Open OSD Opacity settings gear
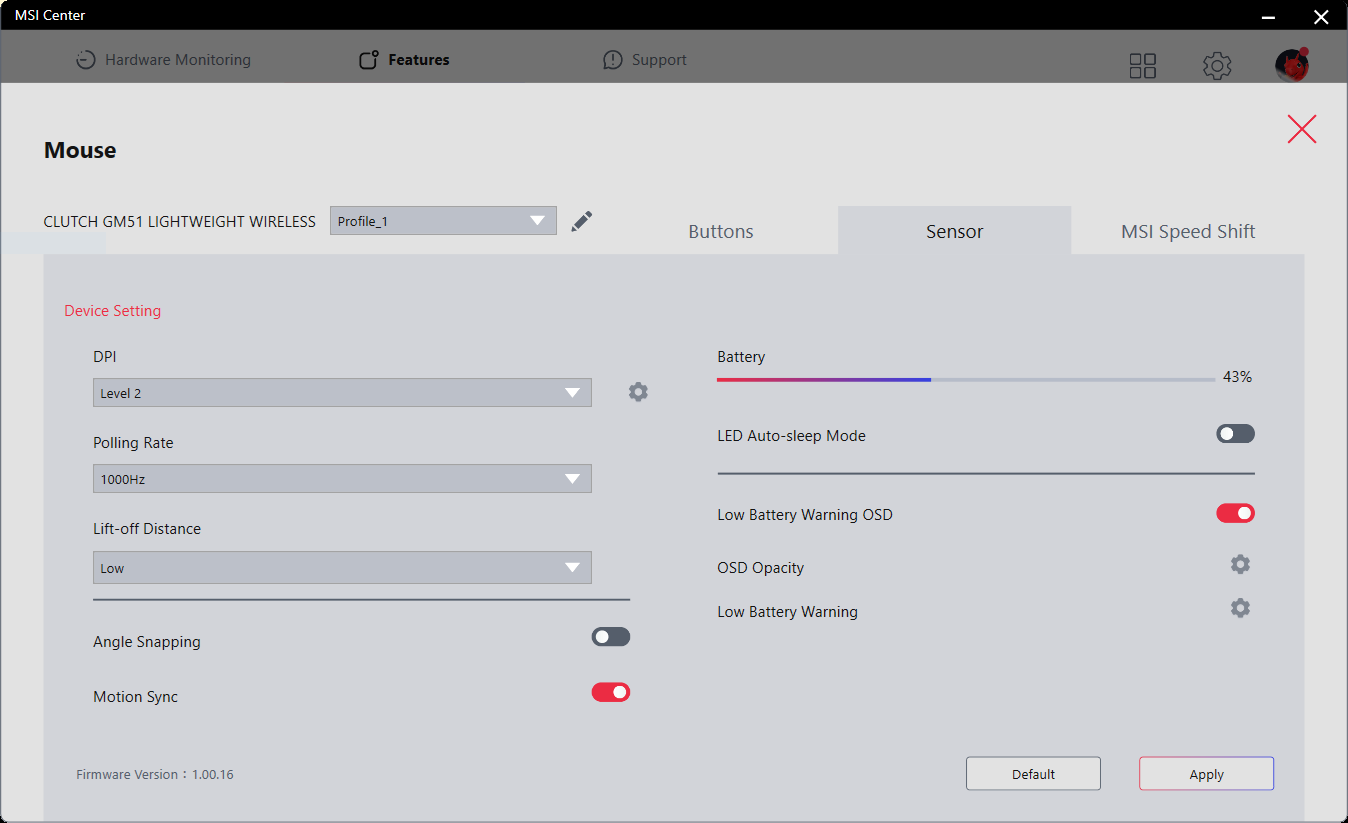 point(1240,565)
